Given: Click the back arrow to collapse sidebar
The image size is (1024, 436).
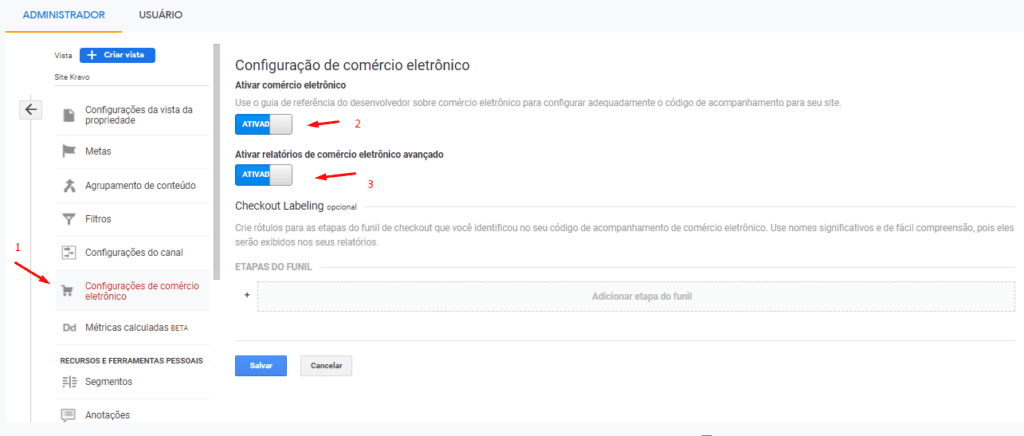Looking at the screenshot, I should click(x=32, y=109).
